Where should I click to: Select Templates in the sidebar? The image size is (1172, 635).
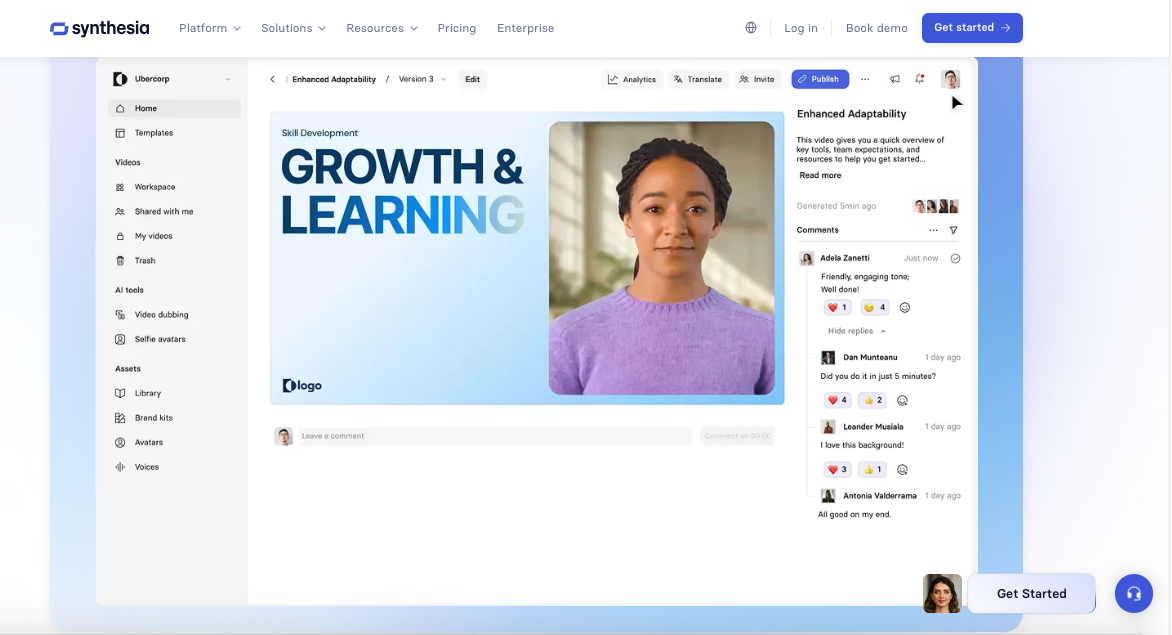pyautogui.click(x=154, y=133)
